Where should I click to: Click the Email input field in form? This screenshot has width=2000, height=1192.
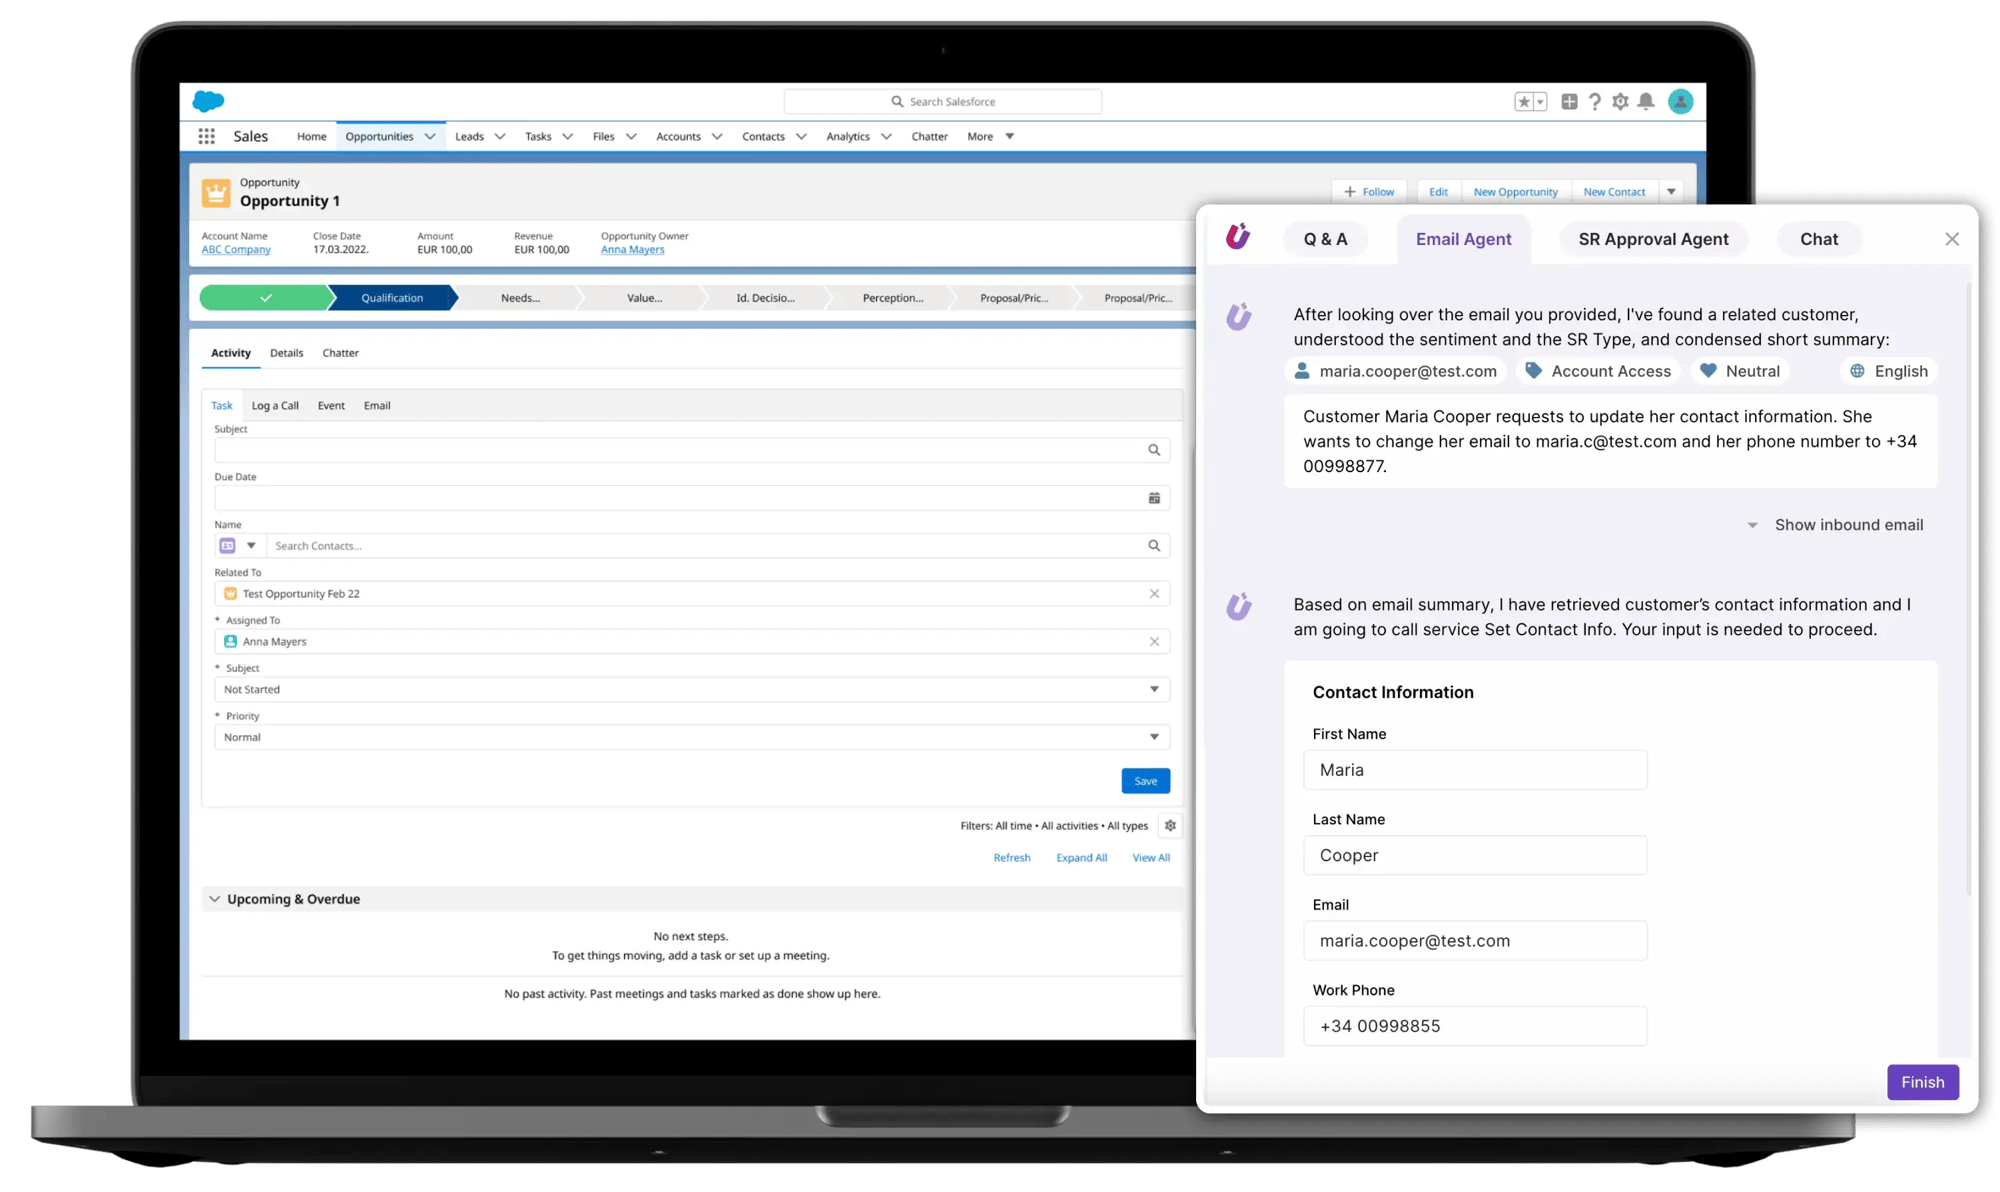tap(1477, 941)
